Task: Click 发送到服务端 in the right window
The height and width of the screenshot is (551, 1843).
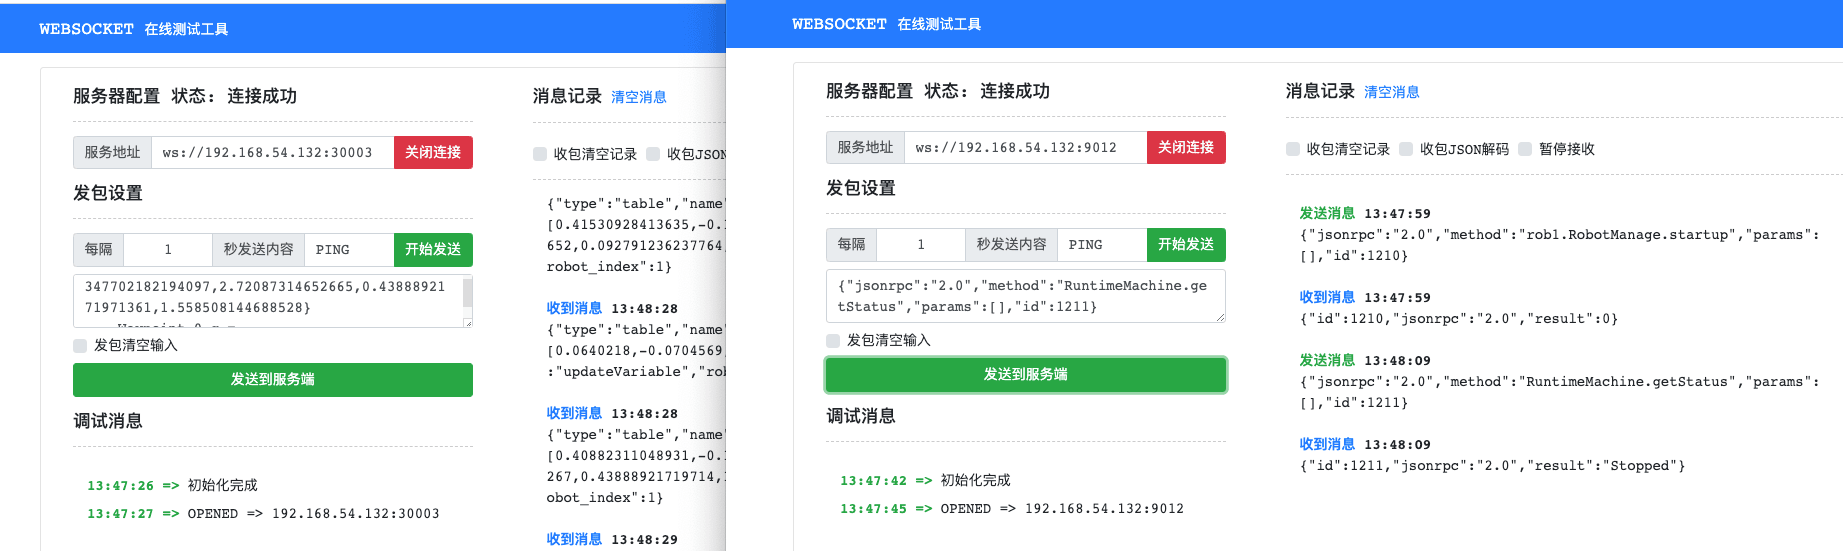Action: coord(1026,375)
